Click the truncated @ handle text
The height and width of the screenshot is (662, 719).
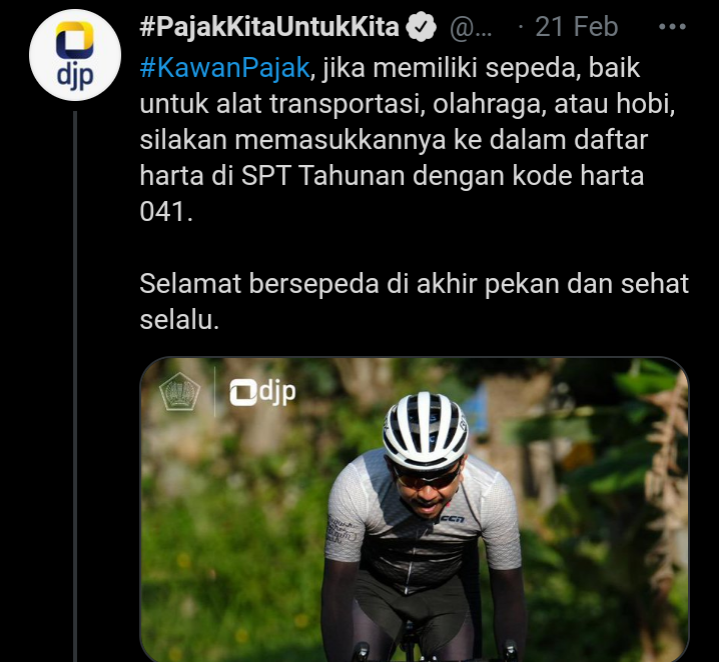(470, 28)
